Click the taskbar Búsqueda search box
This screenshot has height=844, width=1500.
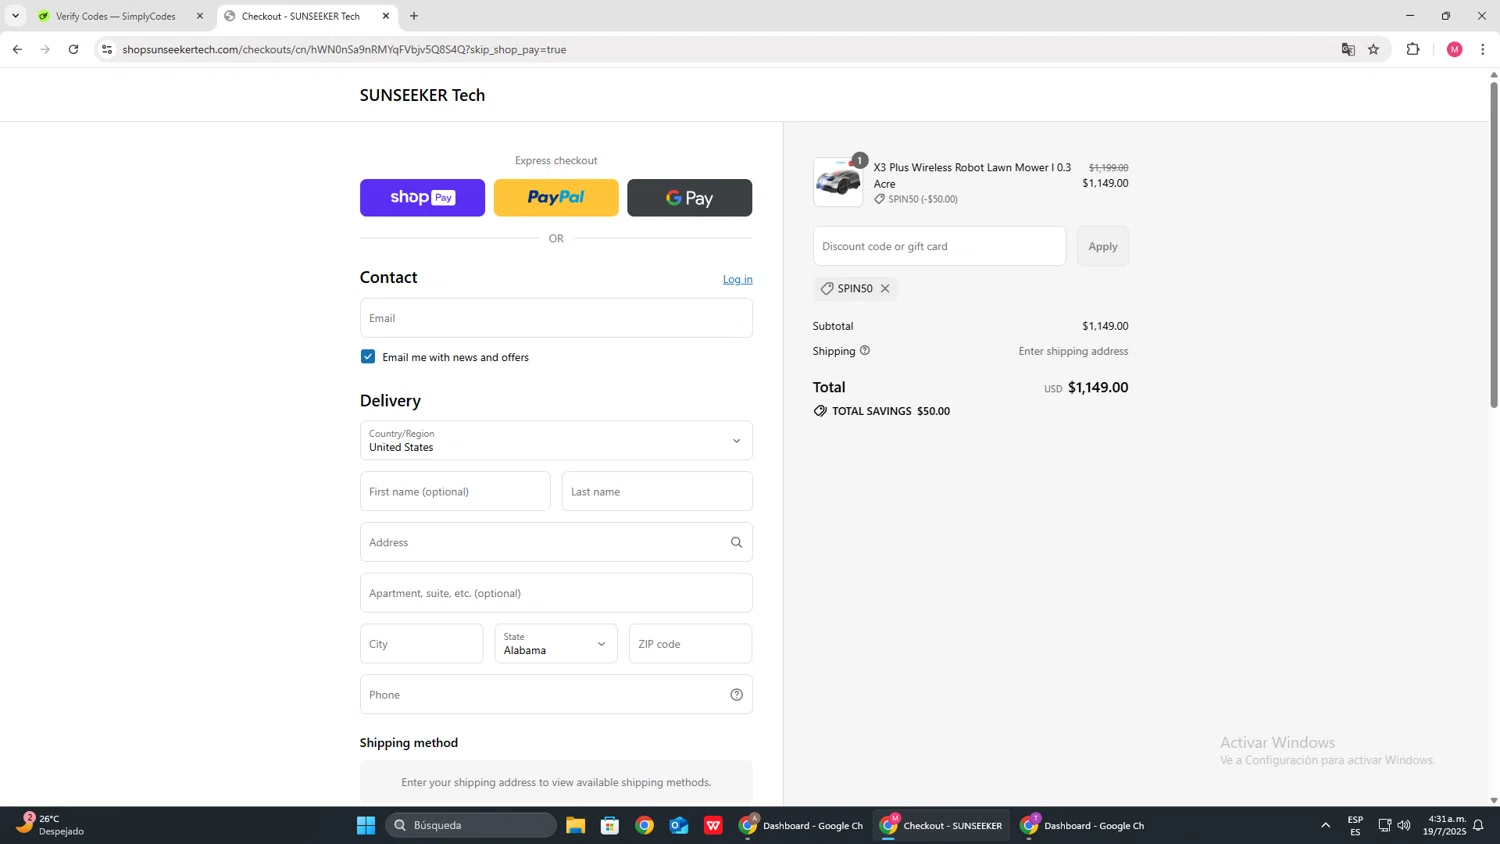coord(471,826)
